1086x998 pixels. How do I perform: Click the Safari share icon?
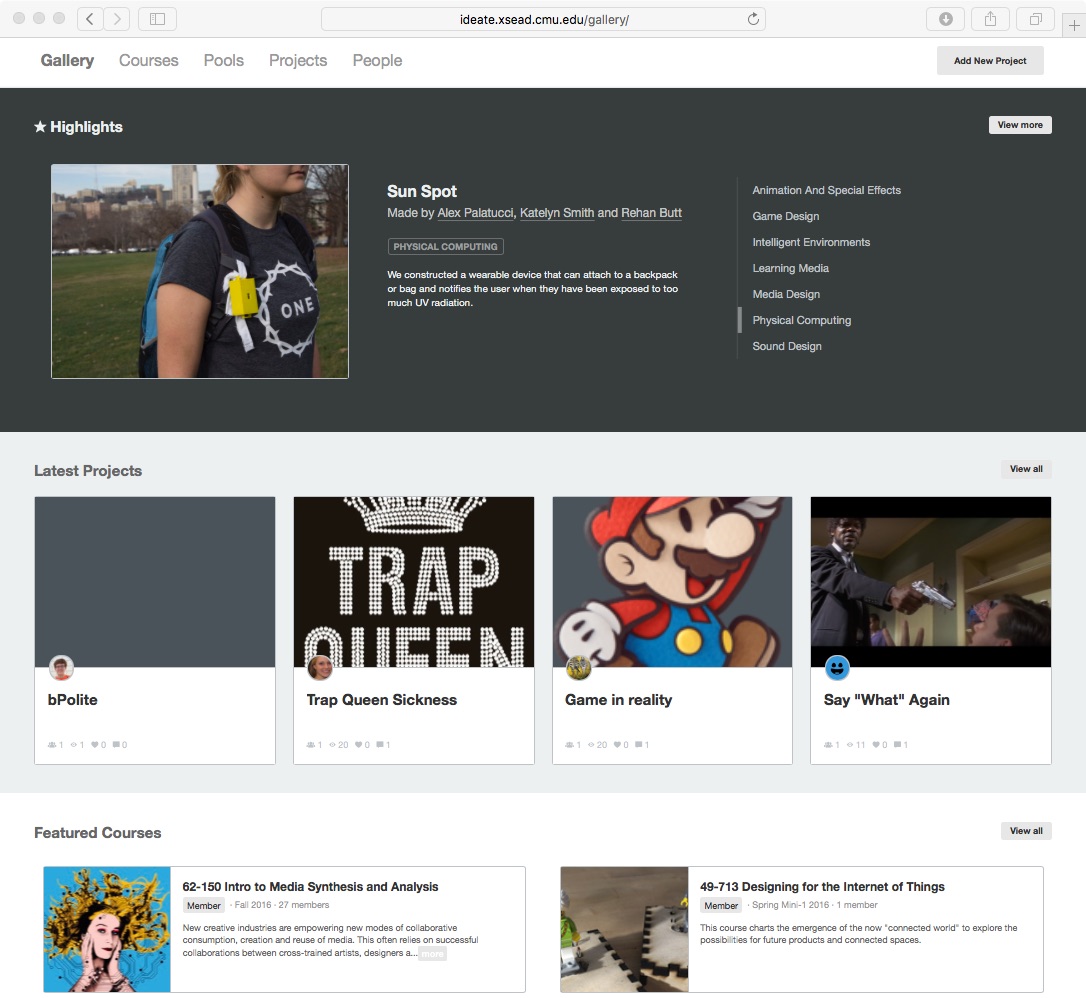pyautogui.click(x=990, y=19)
